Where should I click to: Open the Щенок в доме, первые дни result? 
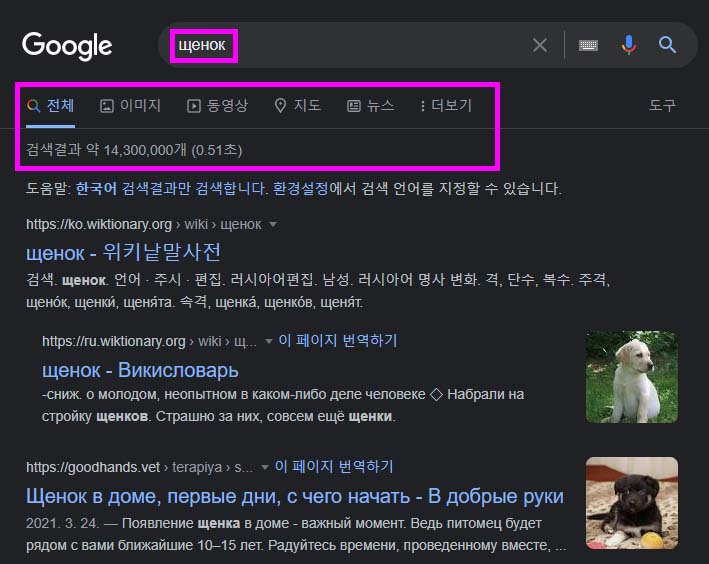click(x=295, y=496)
